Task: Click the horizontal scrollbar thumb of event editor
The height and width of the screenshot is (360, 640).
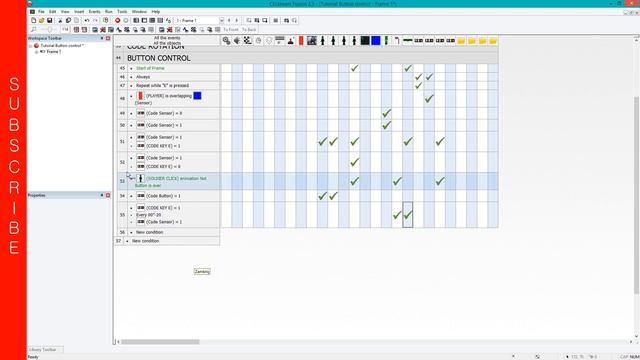Action: (x=160, y=342)
